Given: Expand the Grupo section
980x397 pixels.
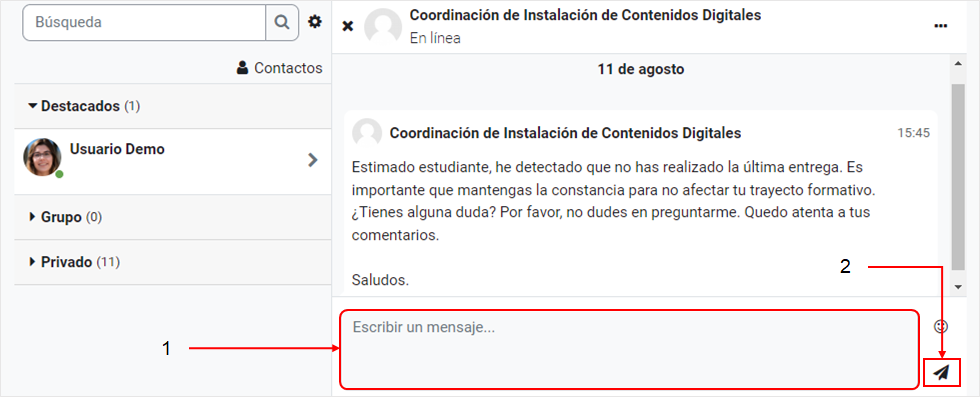Looking at the screenshot, I should [66, 218].
